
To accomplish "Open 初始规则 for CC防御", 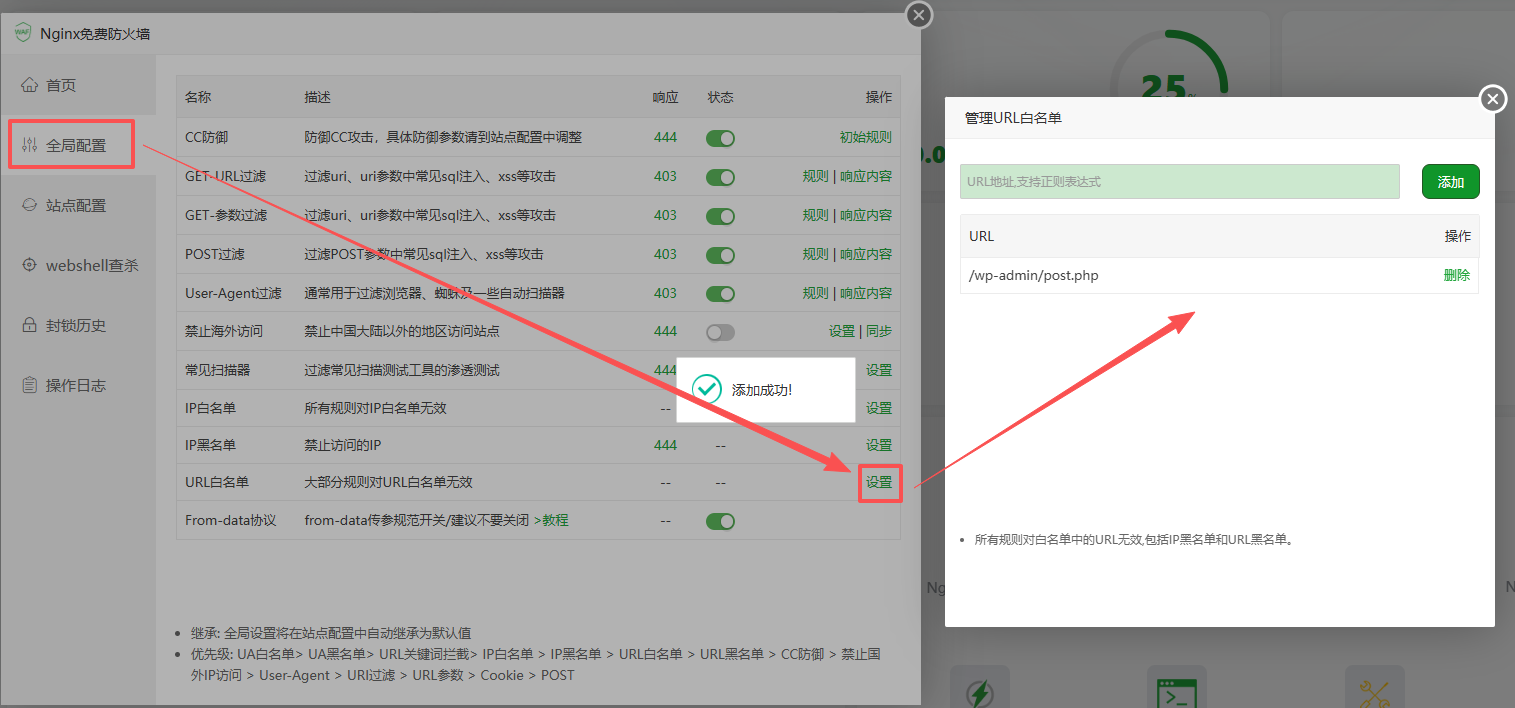I will (865, 137).
